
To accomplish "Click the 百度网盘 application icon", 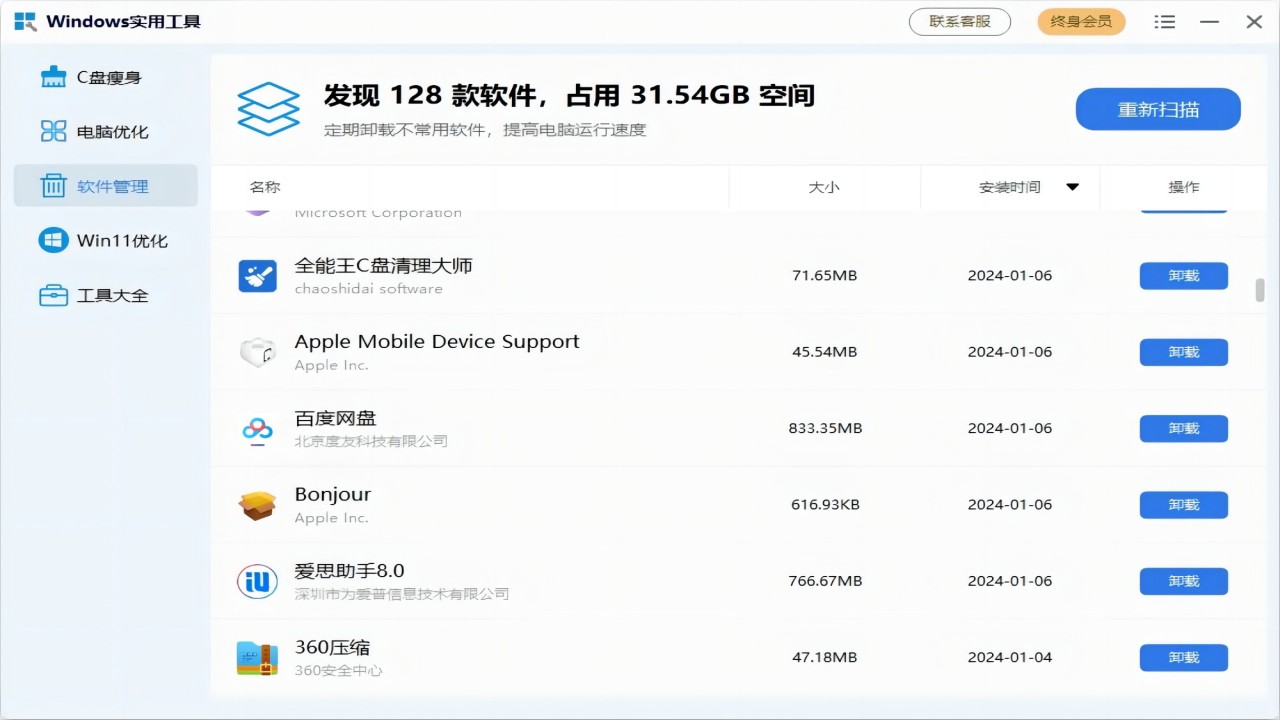I will 257,428.
